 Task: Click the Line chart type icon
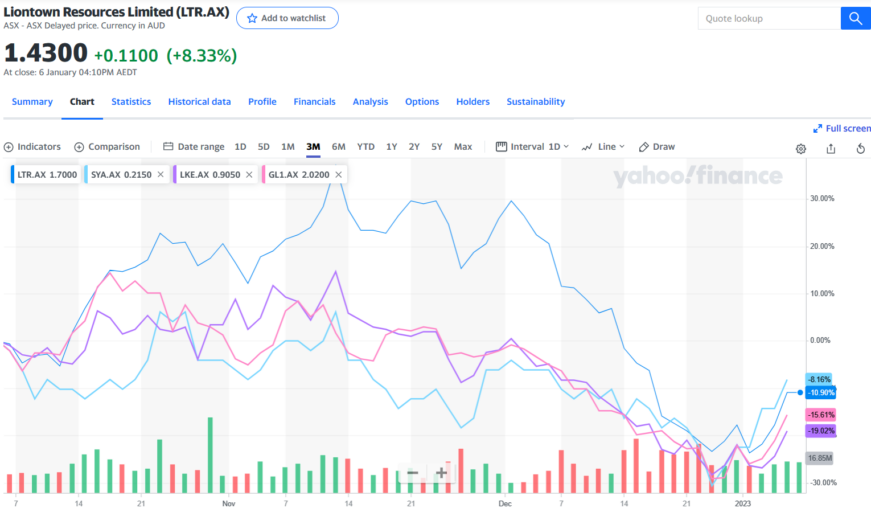(587, 147)
